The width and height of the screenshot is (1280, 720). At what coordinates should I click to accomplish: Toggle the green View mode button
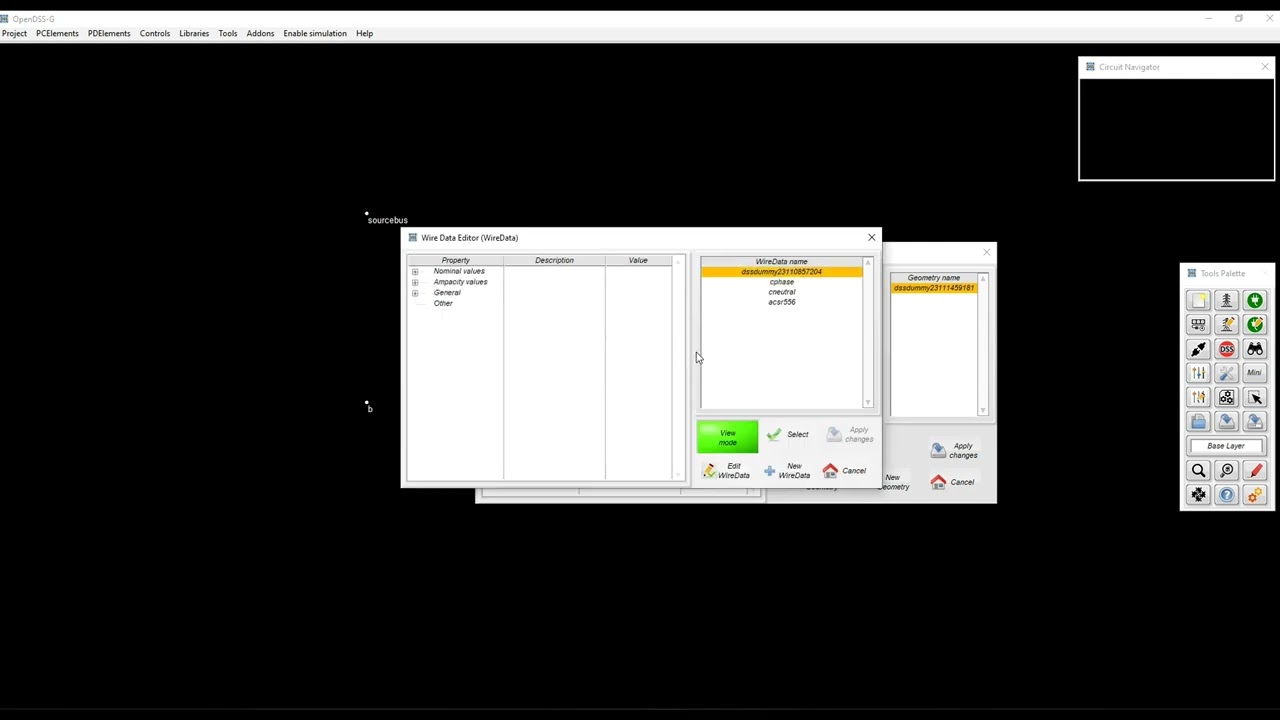727,437
